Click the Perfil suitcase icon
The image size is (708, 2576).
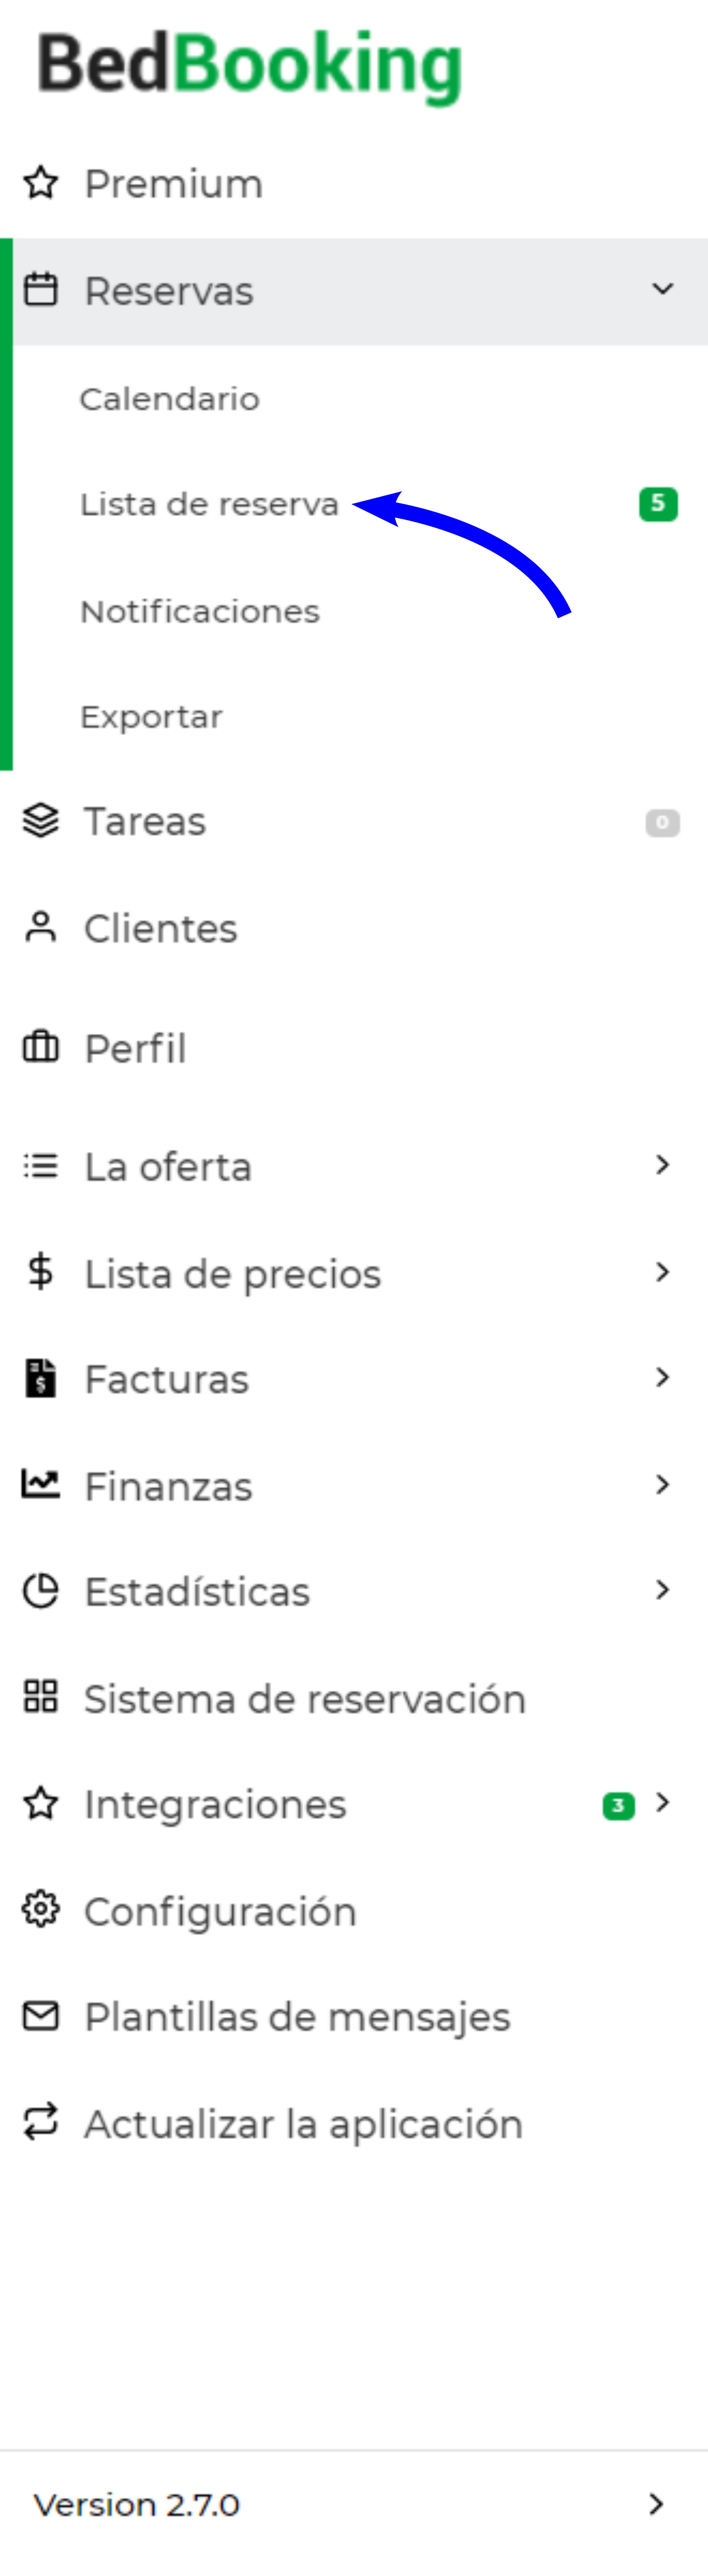41,1047
